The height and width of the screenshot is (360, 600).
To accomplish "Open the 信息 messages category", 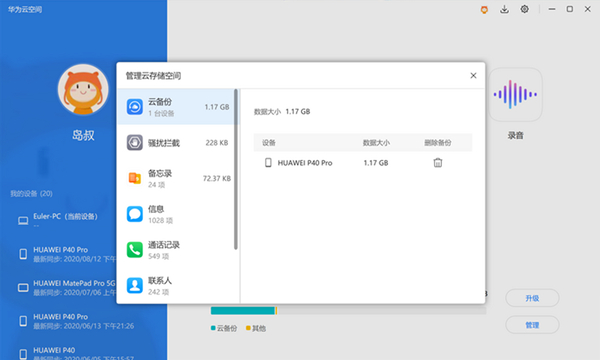I will (x=176, y=214).
